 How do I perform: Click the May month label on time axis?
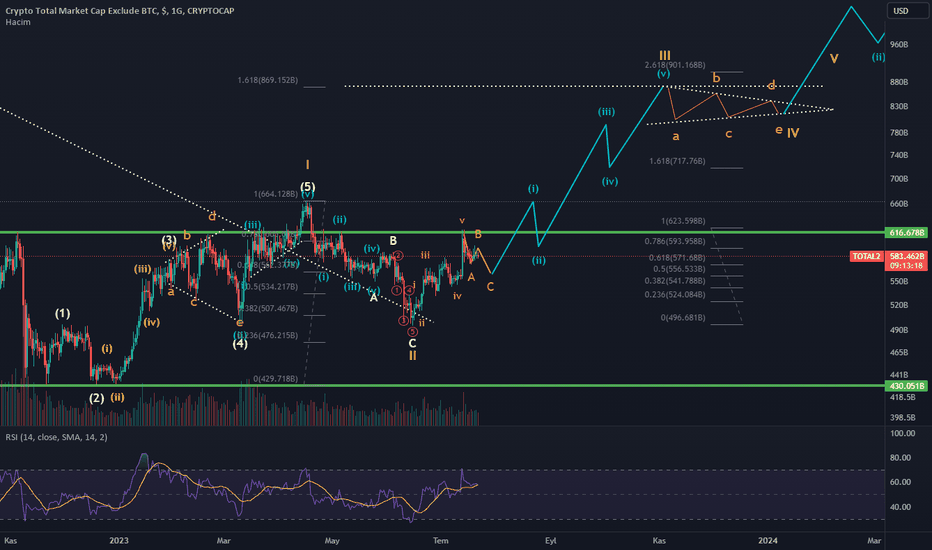pyautogui.click(x=332, y=540)
